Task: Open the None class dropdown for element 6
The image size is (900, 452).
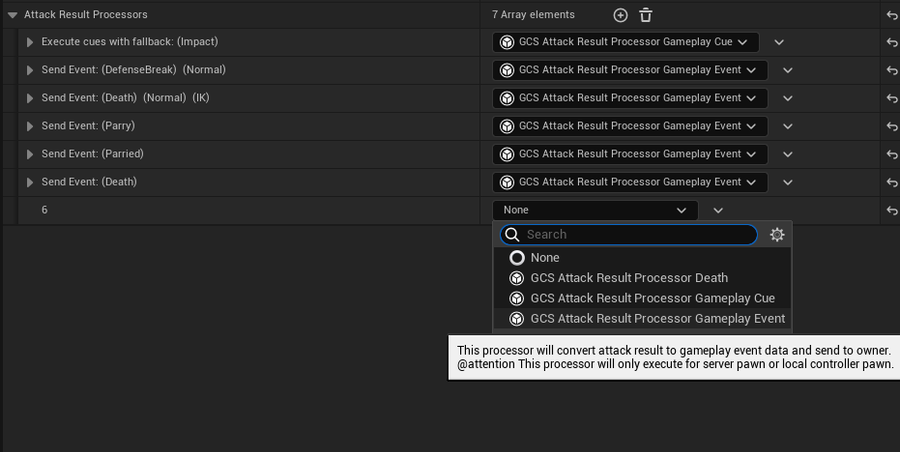Action: (x=595, y=210)
